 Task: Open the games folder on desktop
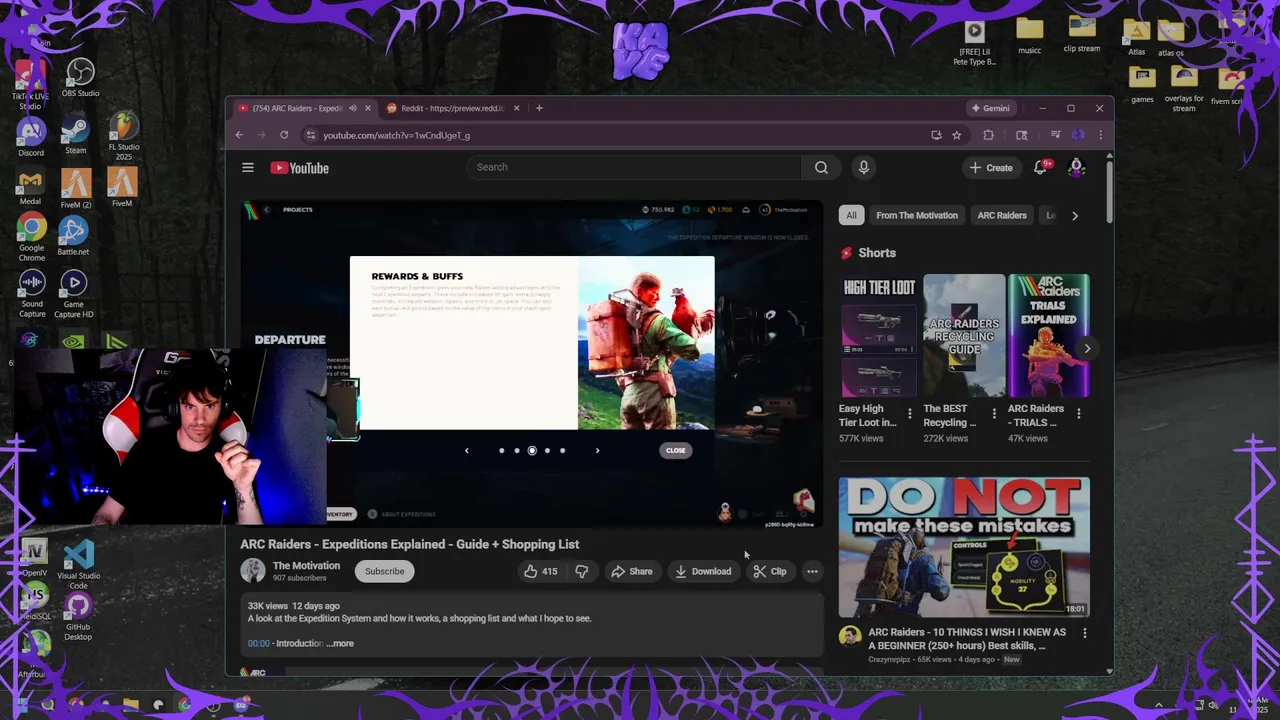(x=1142, y=85)
